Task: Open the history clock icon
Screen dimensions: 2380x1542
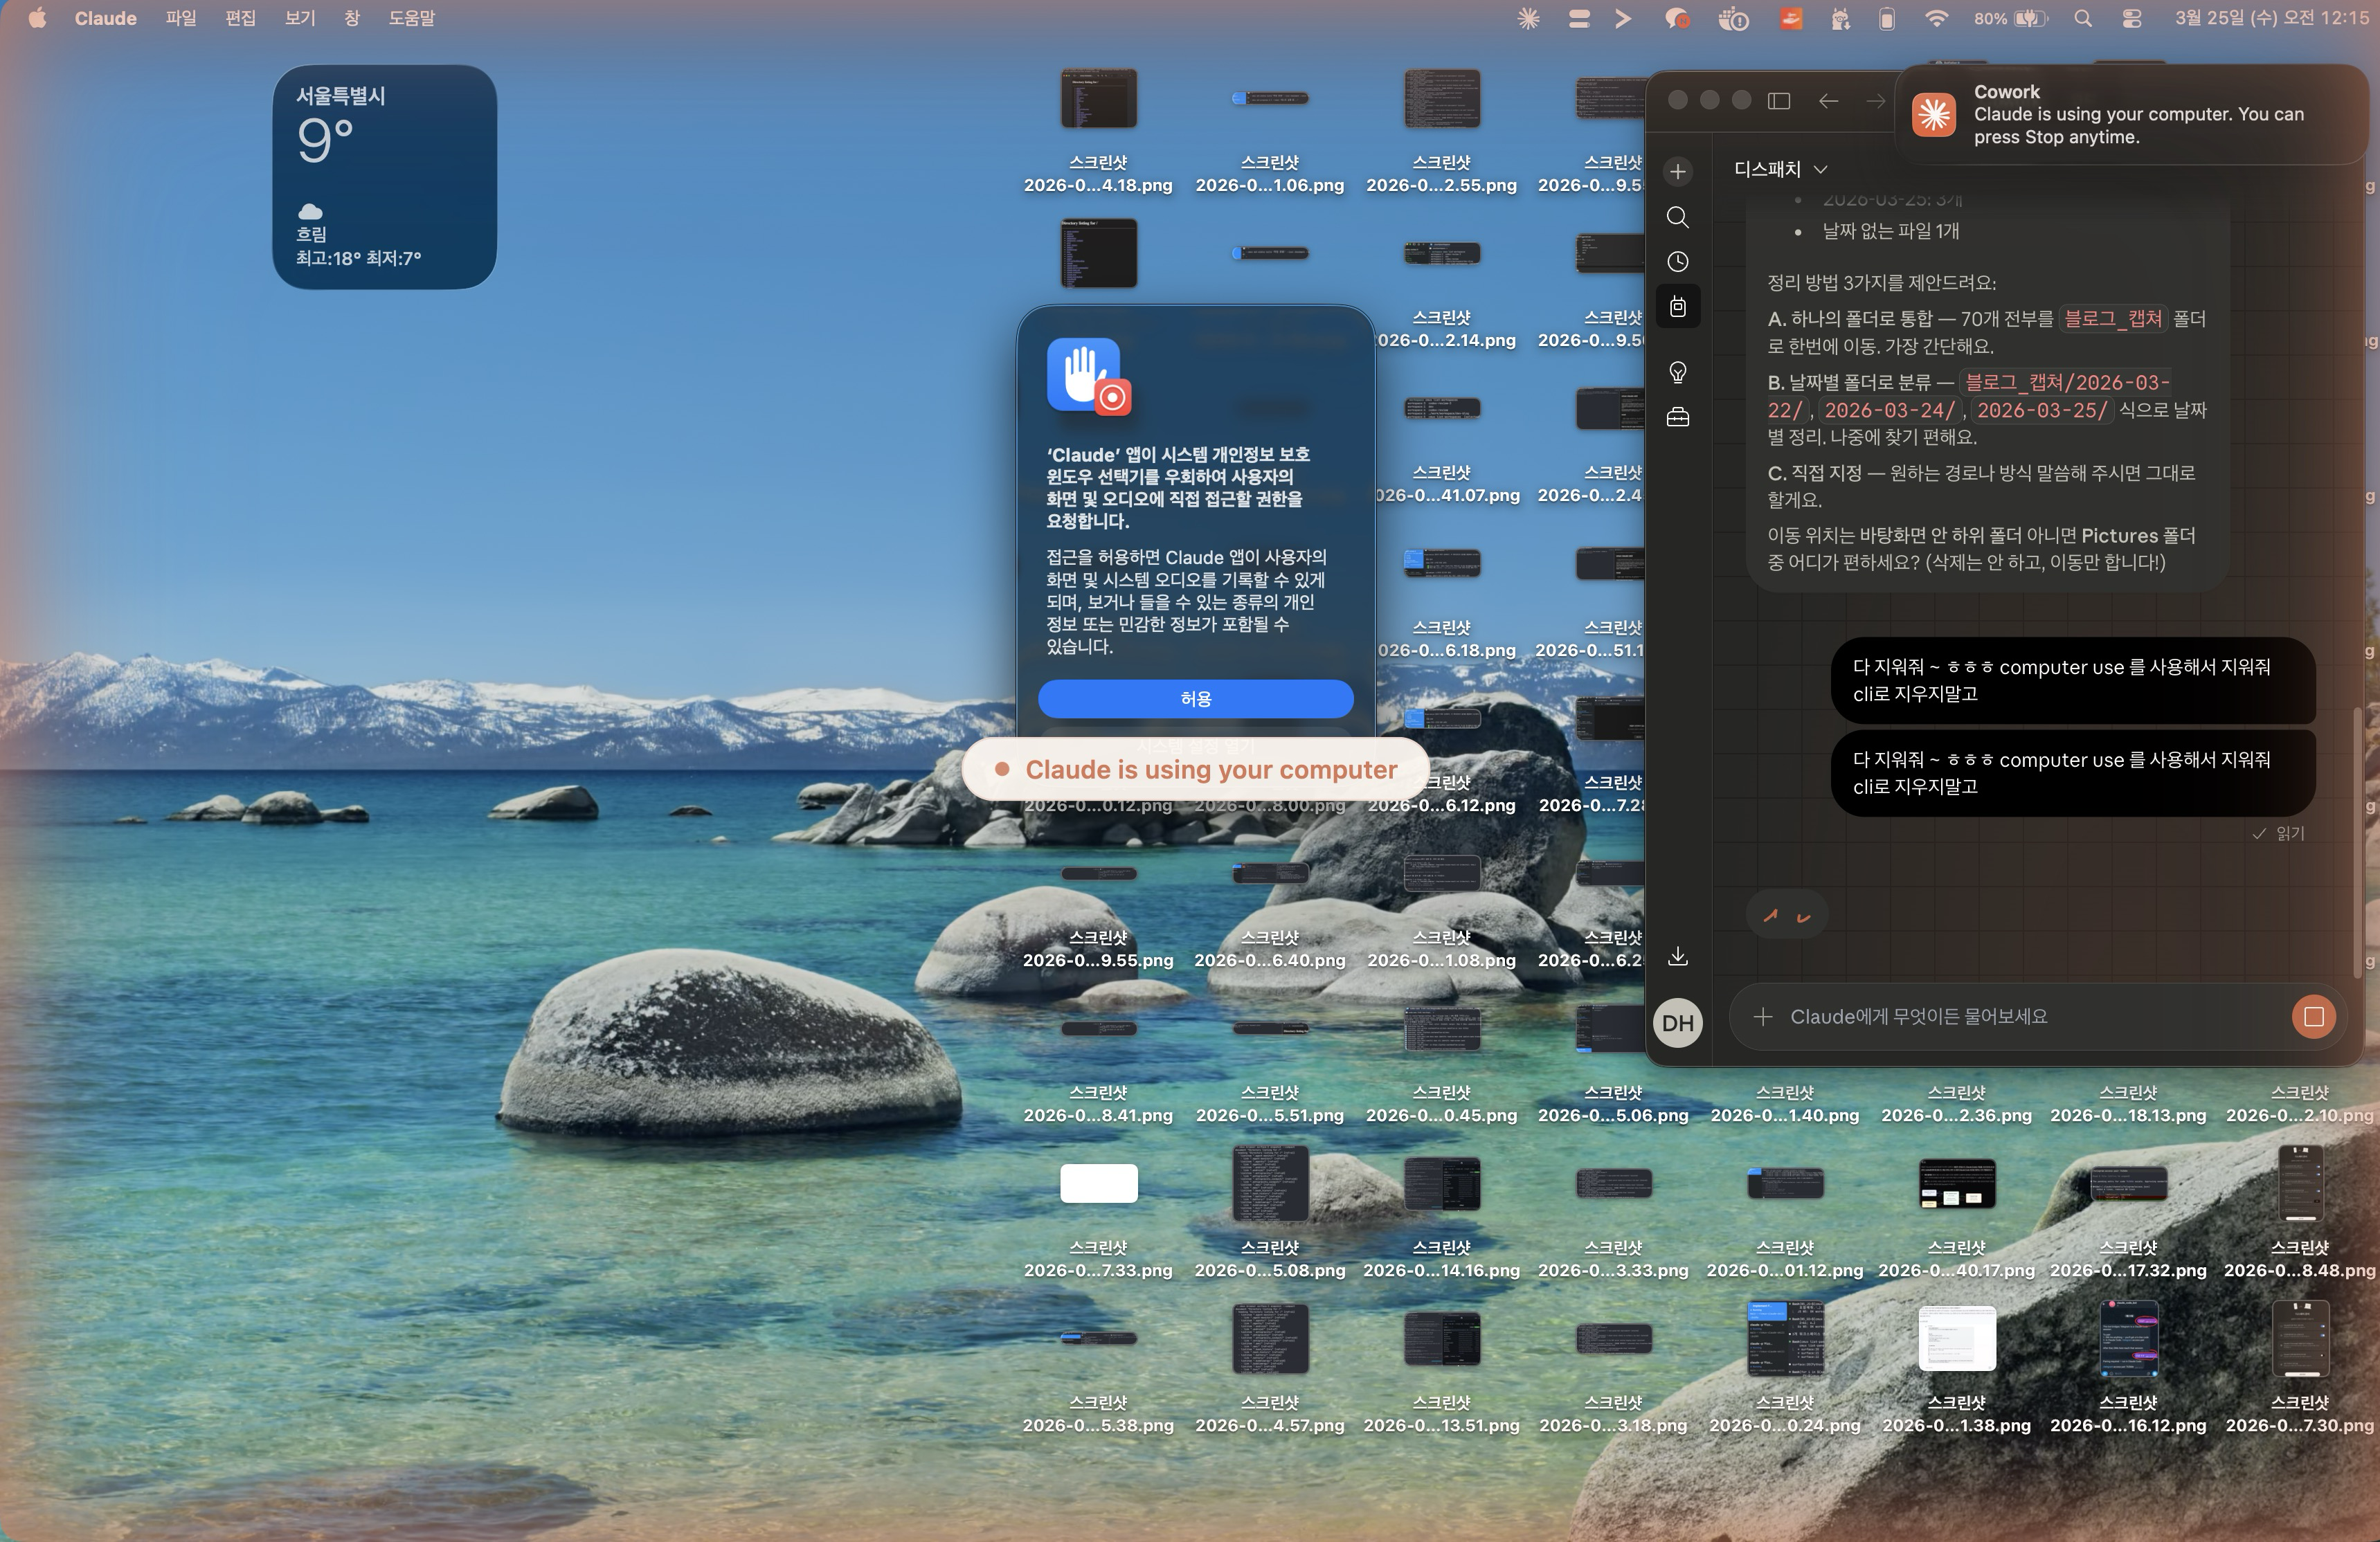Action: (1678, 262)
